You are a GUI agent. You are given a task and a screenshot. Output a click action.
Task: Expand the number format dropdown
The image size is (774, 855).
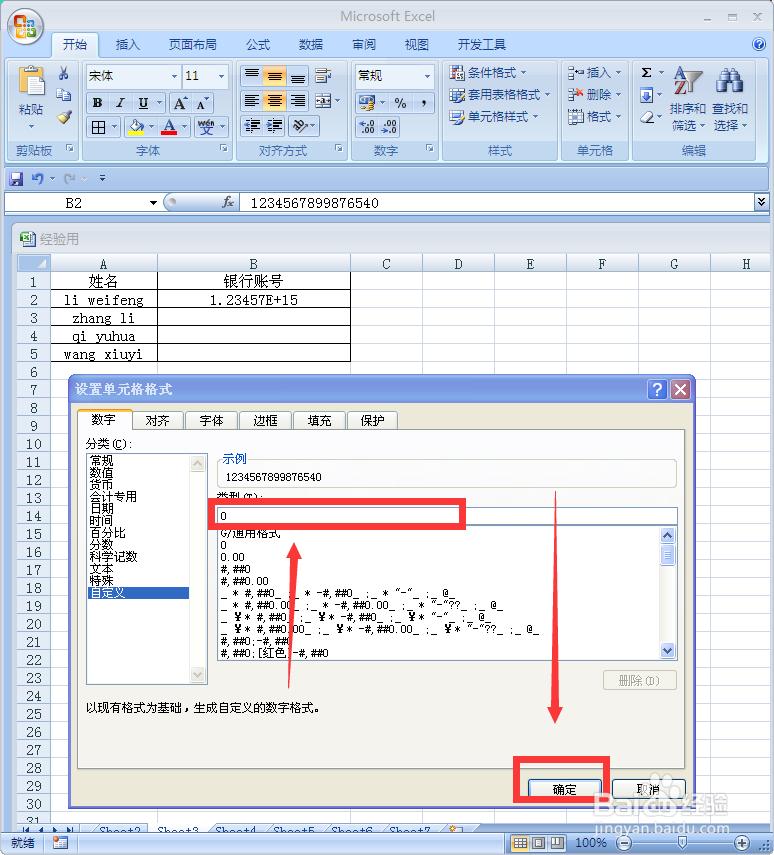click(427, 76)
